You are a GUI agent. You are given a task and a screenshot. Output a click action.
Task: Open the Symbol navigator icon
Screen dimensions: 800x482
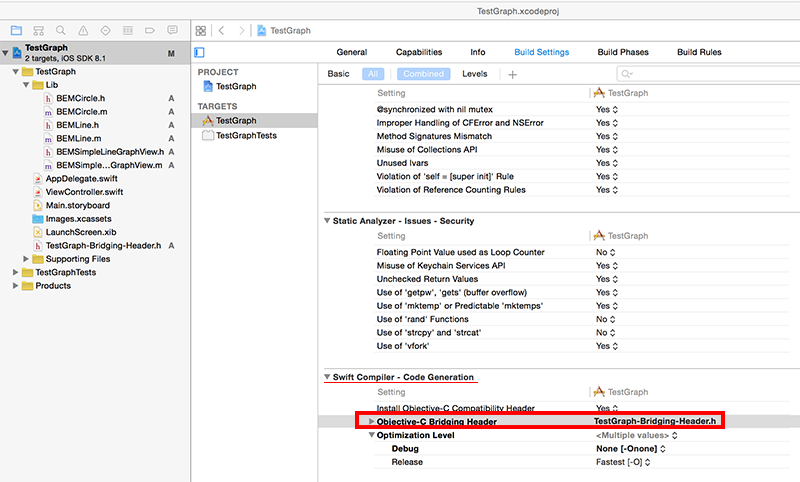[x=38, y=31]
